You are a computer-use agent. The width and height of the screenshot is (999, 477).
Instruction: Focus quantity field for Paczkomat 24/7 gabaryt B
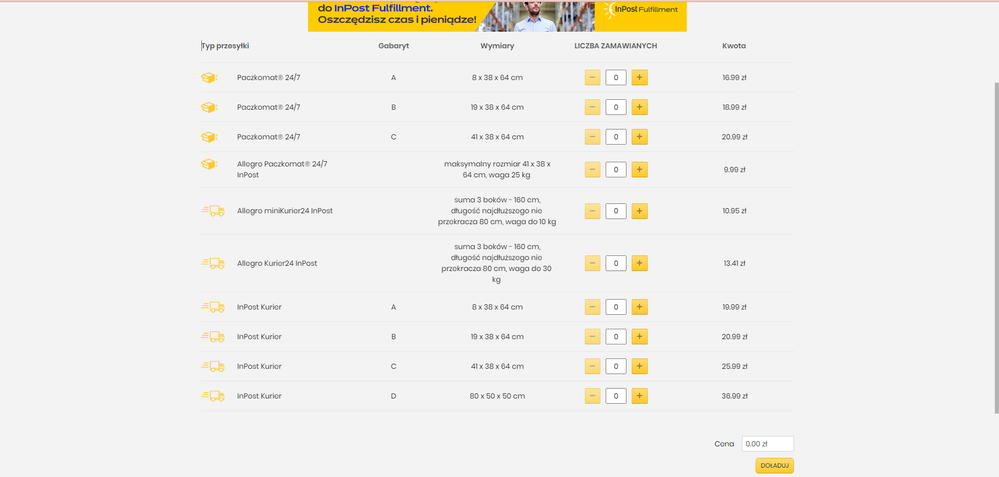[615, 107]
